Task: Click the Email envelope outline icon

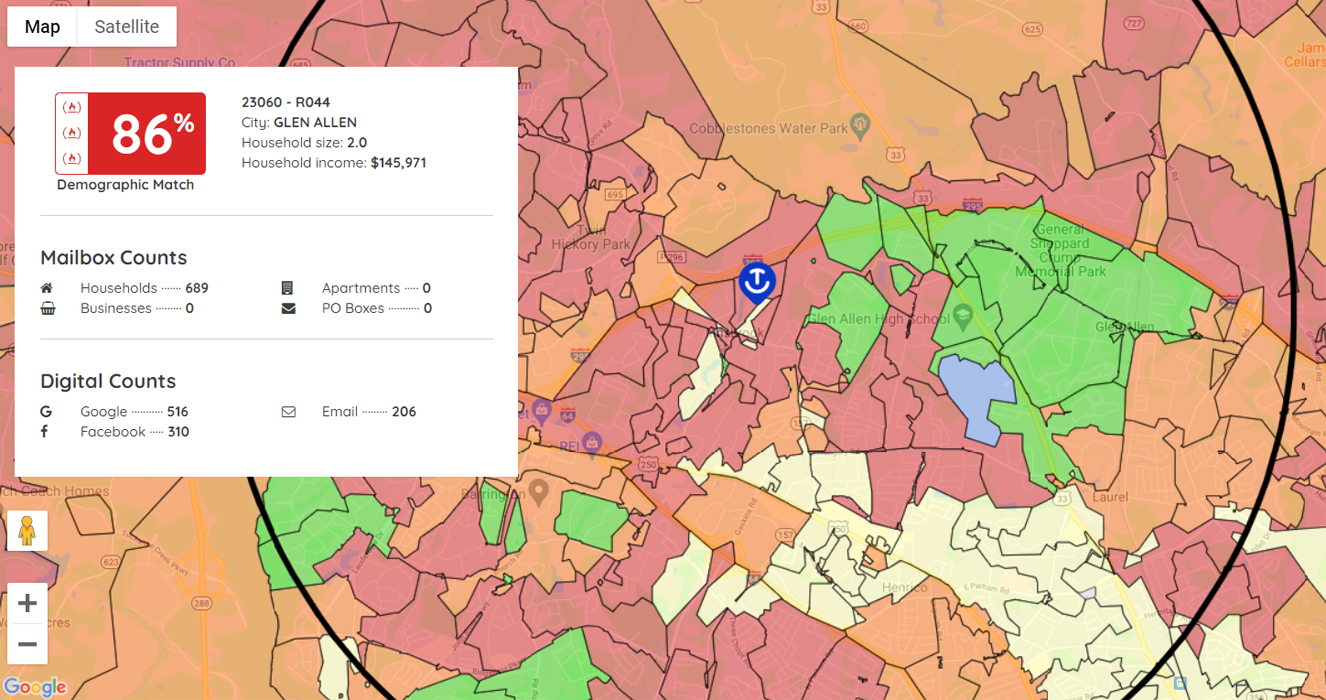Action: [x=288, y=411]
